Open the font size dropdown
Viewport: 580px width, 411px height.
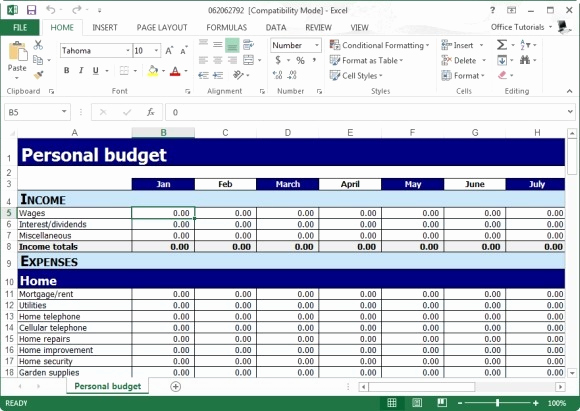coord(156,51)
